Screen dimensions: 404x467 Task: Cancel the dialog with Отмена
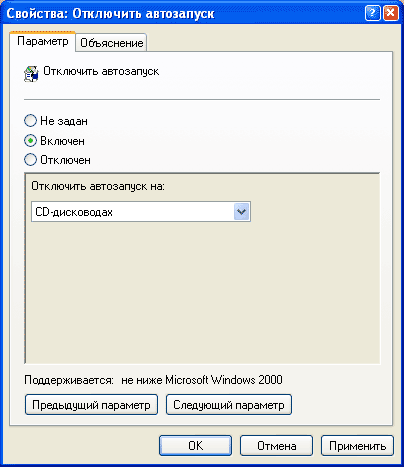click(x=276, y=446)
